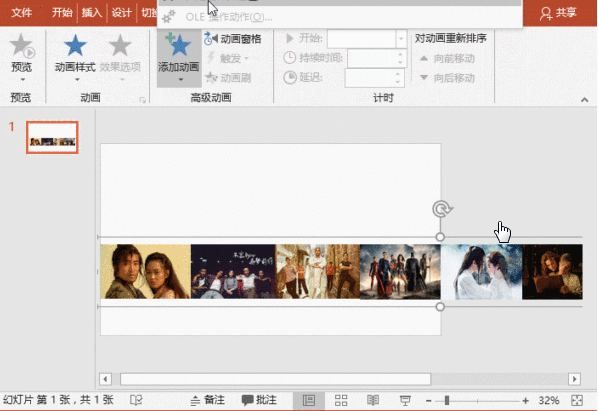Click the spell check status icon
Viewport: 598px width, 411px height.
[x=136, y=400]
